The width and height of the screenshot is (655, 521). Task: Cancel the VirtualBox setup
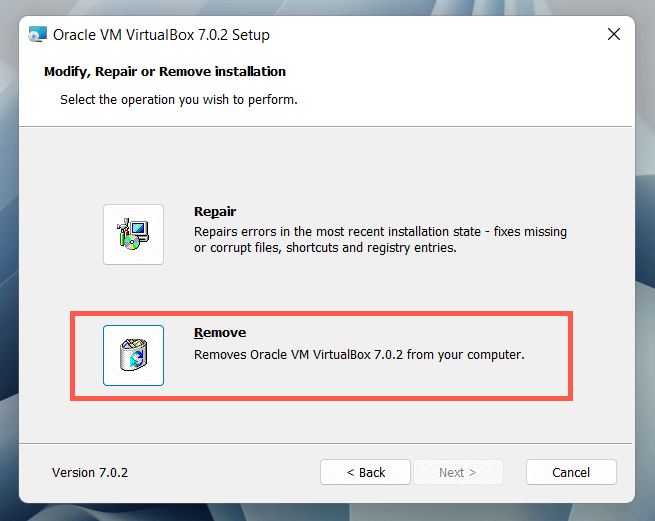571,472
